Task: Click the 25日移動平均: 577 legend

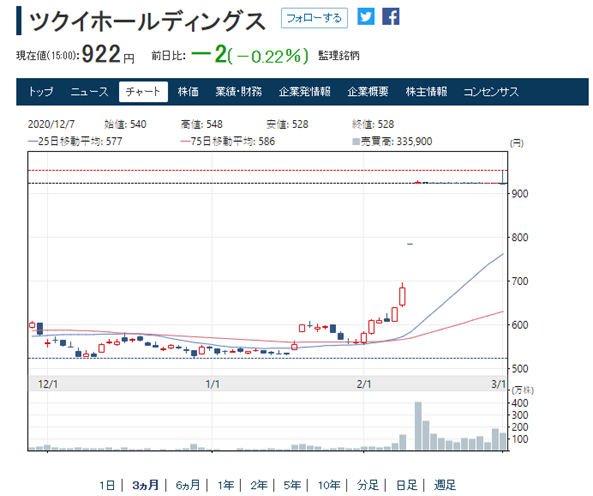Action: [75, 141]
